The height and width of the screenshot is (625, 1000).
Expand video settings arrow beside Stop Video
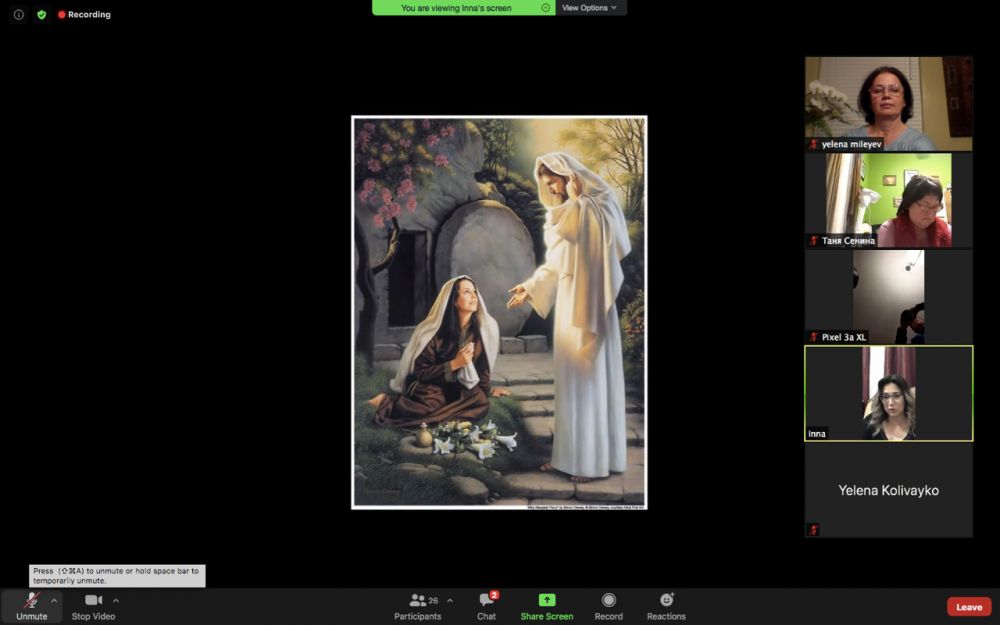click(x=115, y=601)
